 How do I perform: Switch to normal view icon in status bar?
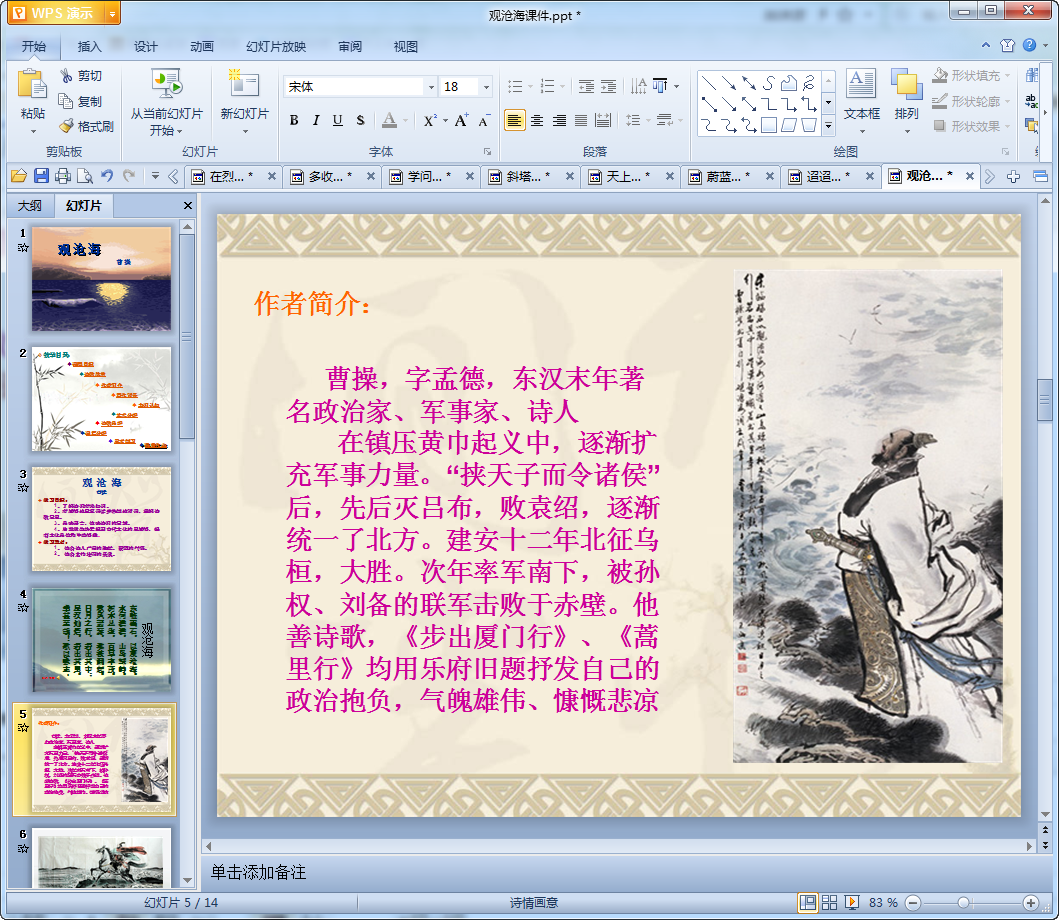pos(807,902)
